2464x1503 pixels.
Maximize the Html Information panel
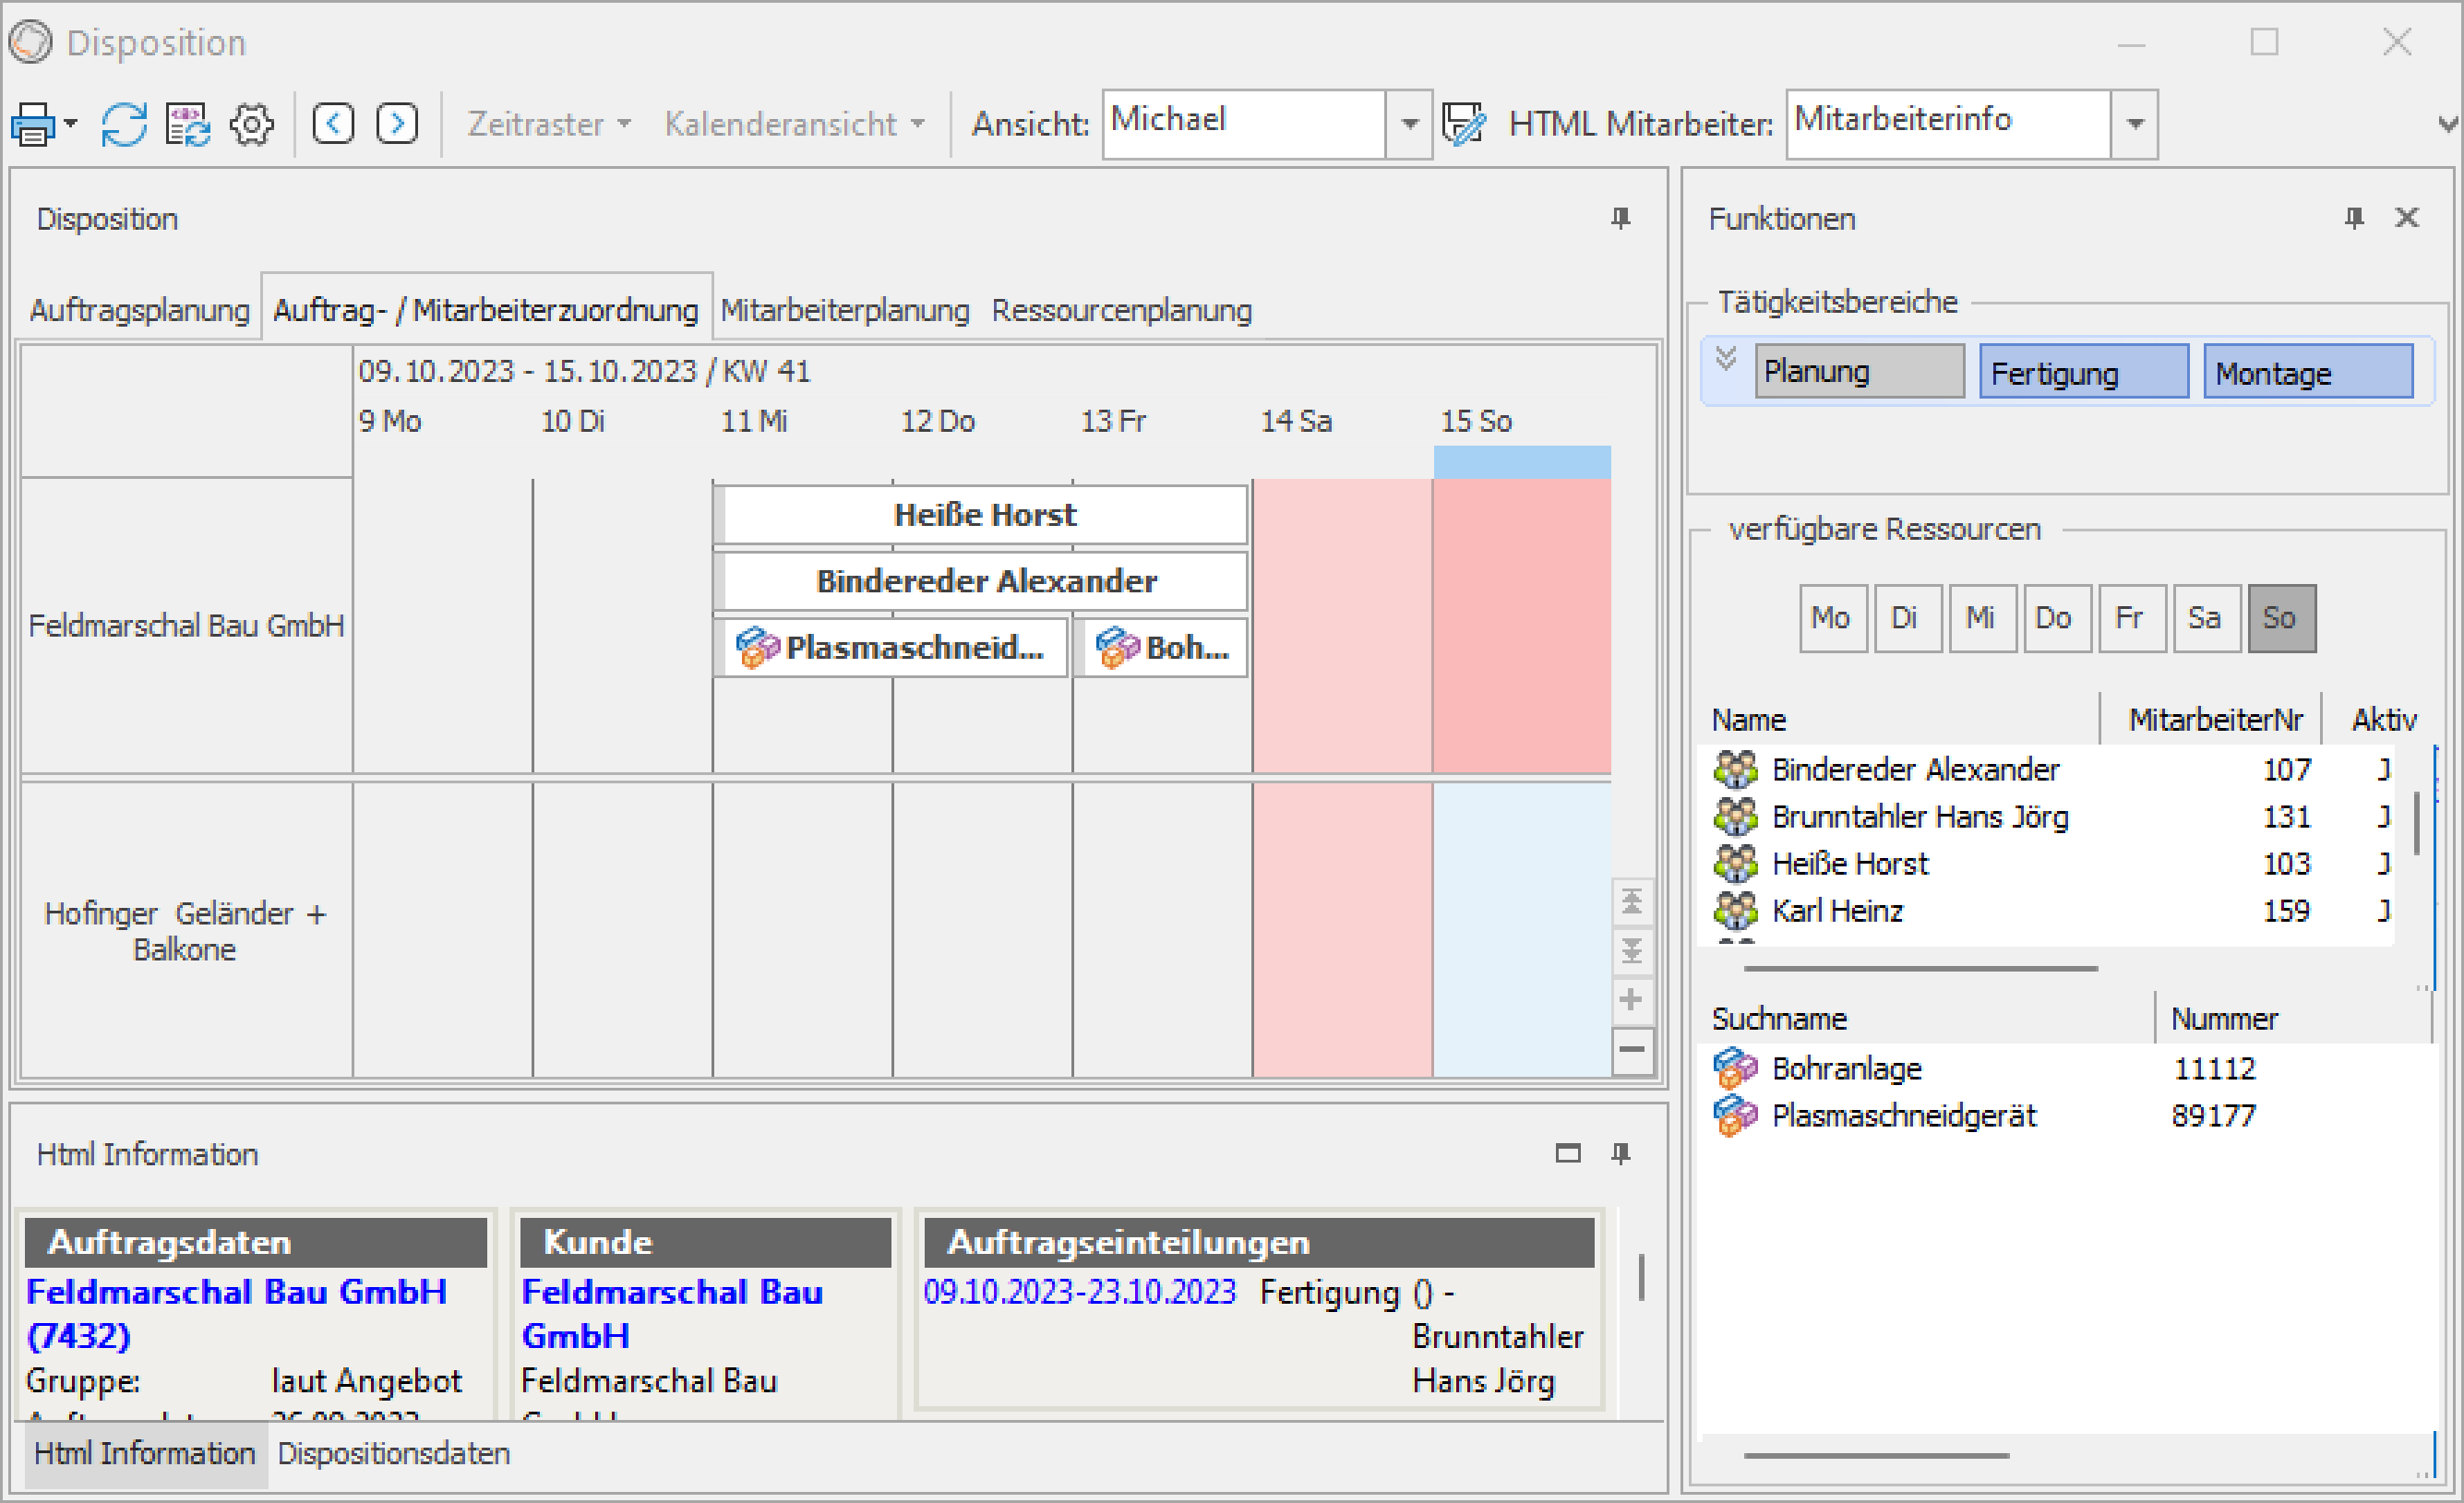click(x=1567, y=1154)
